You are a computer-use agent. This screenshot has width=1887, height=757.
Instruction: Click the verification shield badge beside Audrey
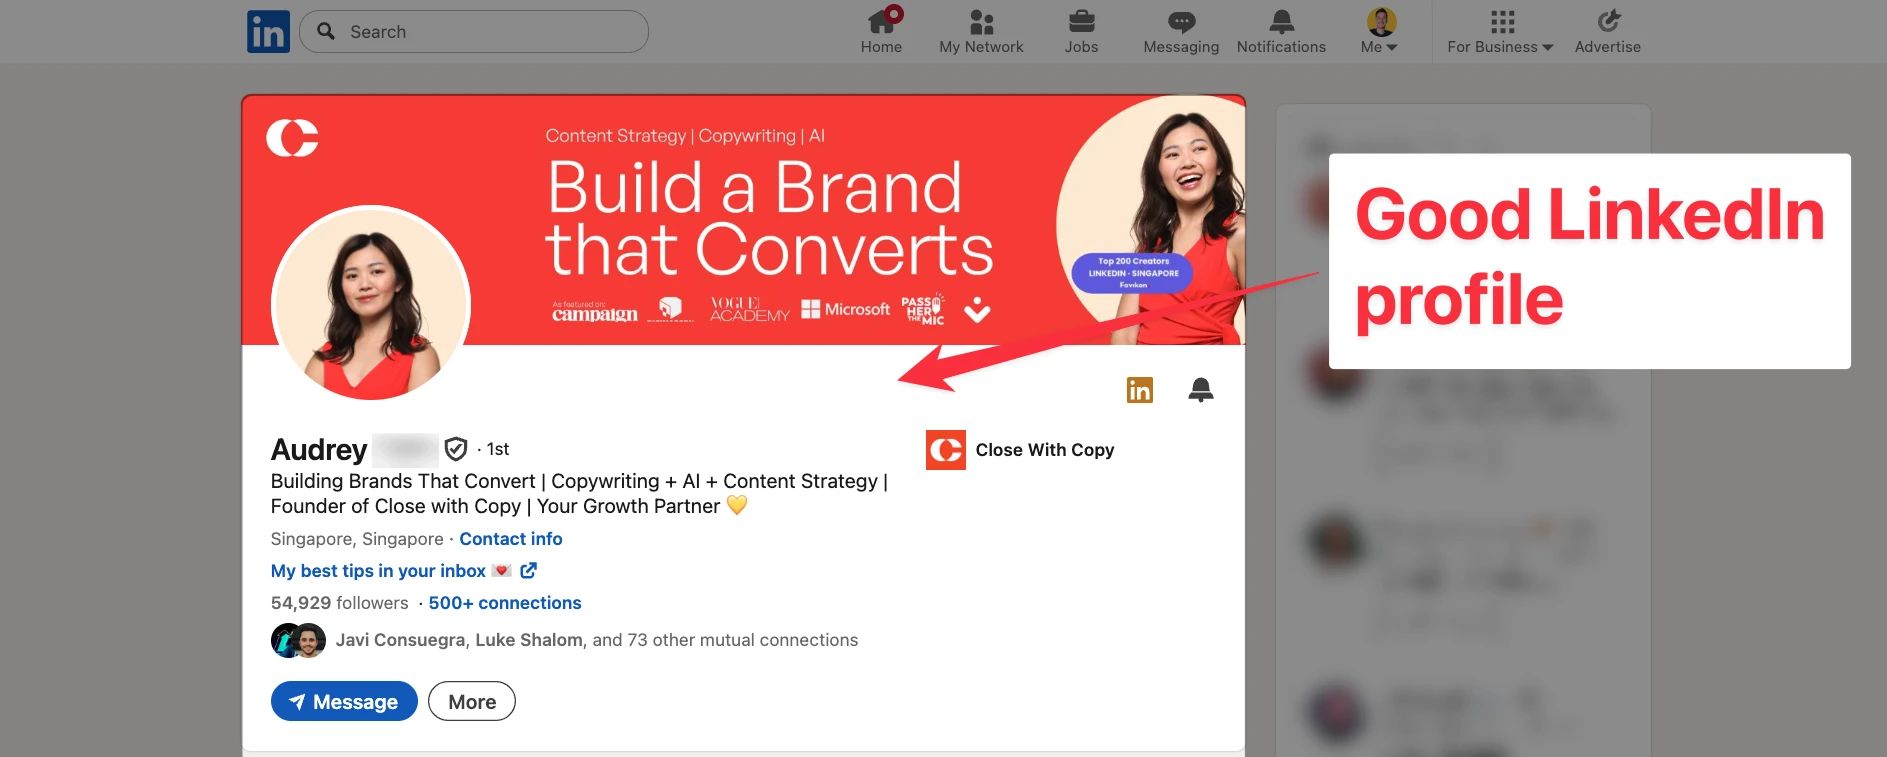tap(456, 449)
